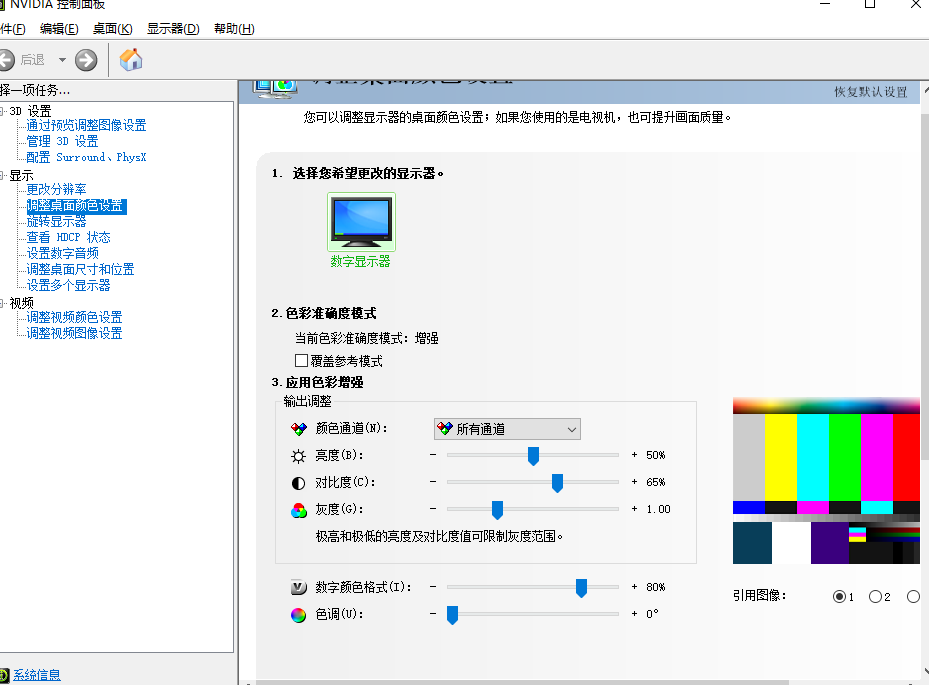Click the 对比度 half-circle icon
Screen dimensions: 929x685
pos(299,483)
